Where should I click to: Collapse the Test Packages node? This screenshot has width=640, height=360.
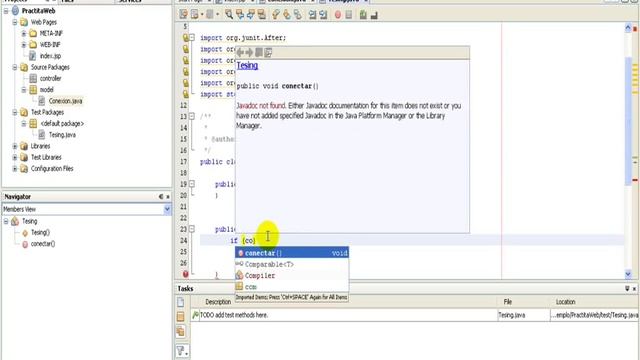tap(15, 112)
